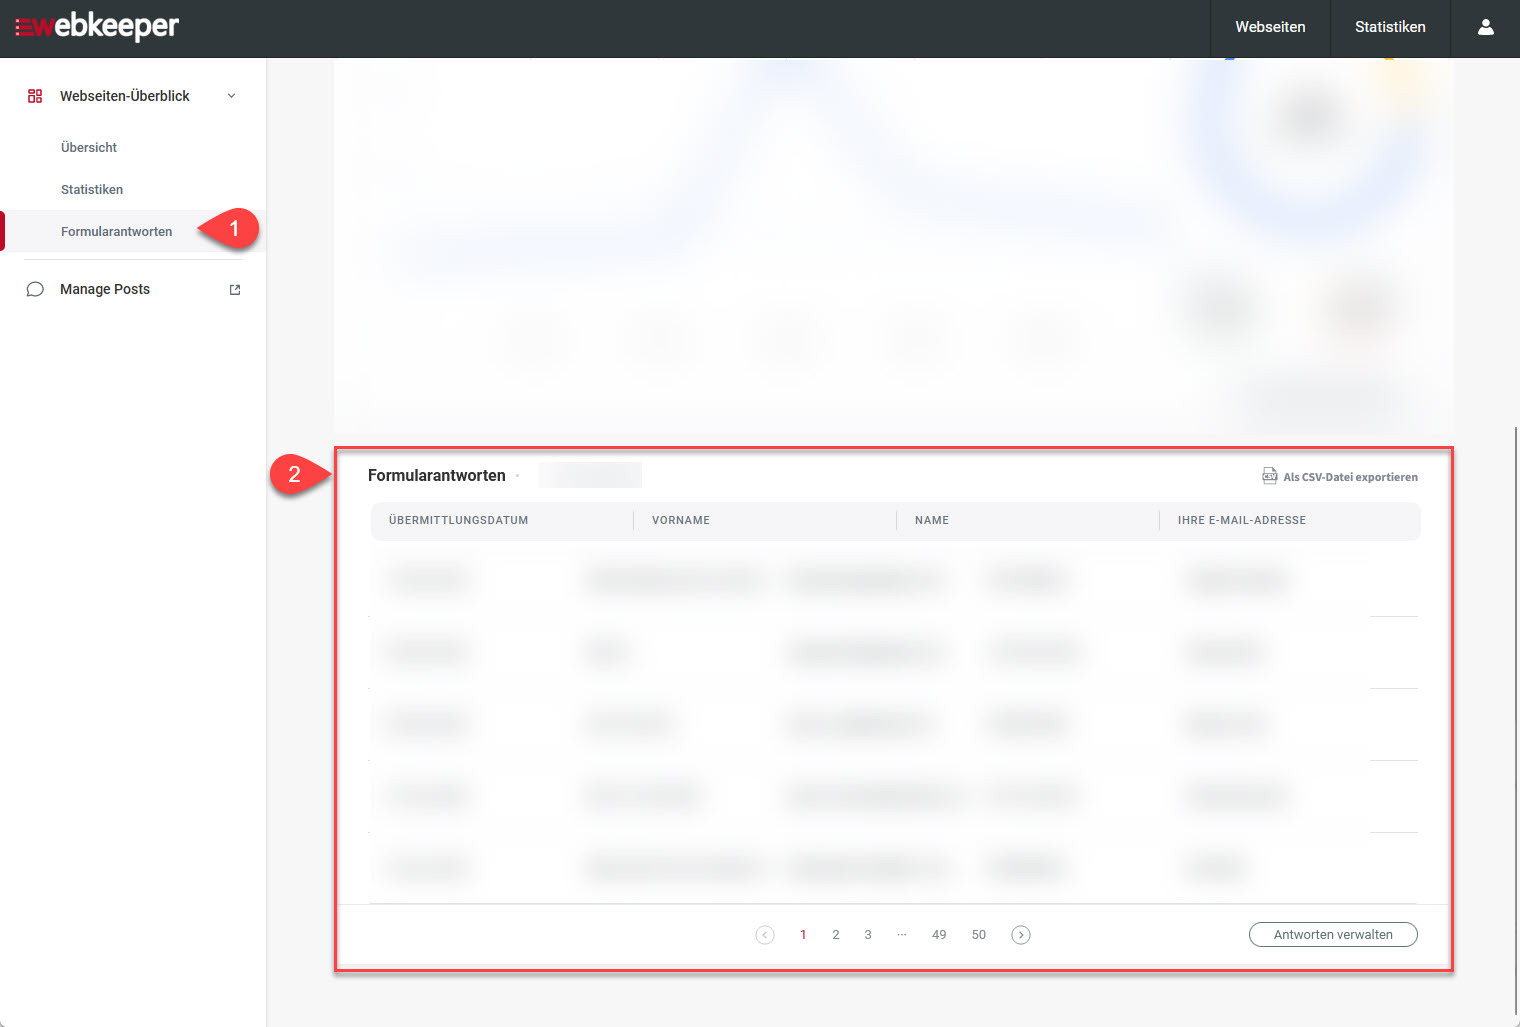Viewport: 1520px width, 1027px height.
Task: Select Übersicht in the sidebar
Action: pyautogui.click(x=89, y=147)
